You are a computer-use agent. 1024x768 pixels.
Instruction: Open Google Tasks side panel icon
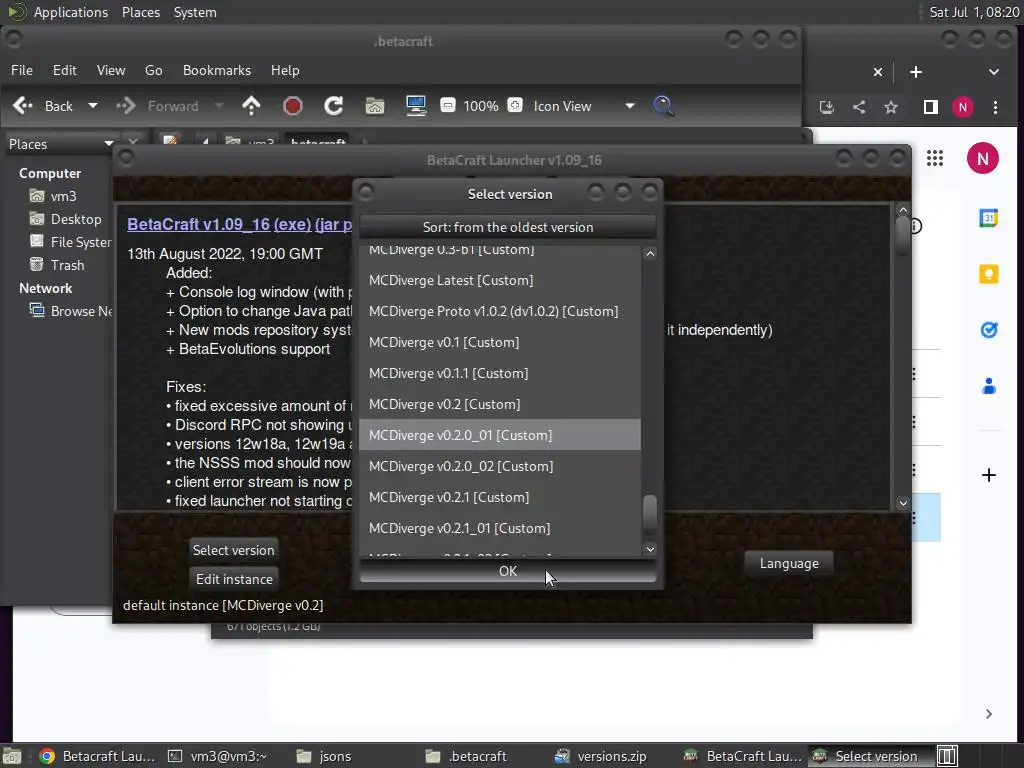[x=989, y=330]
